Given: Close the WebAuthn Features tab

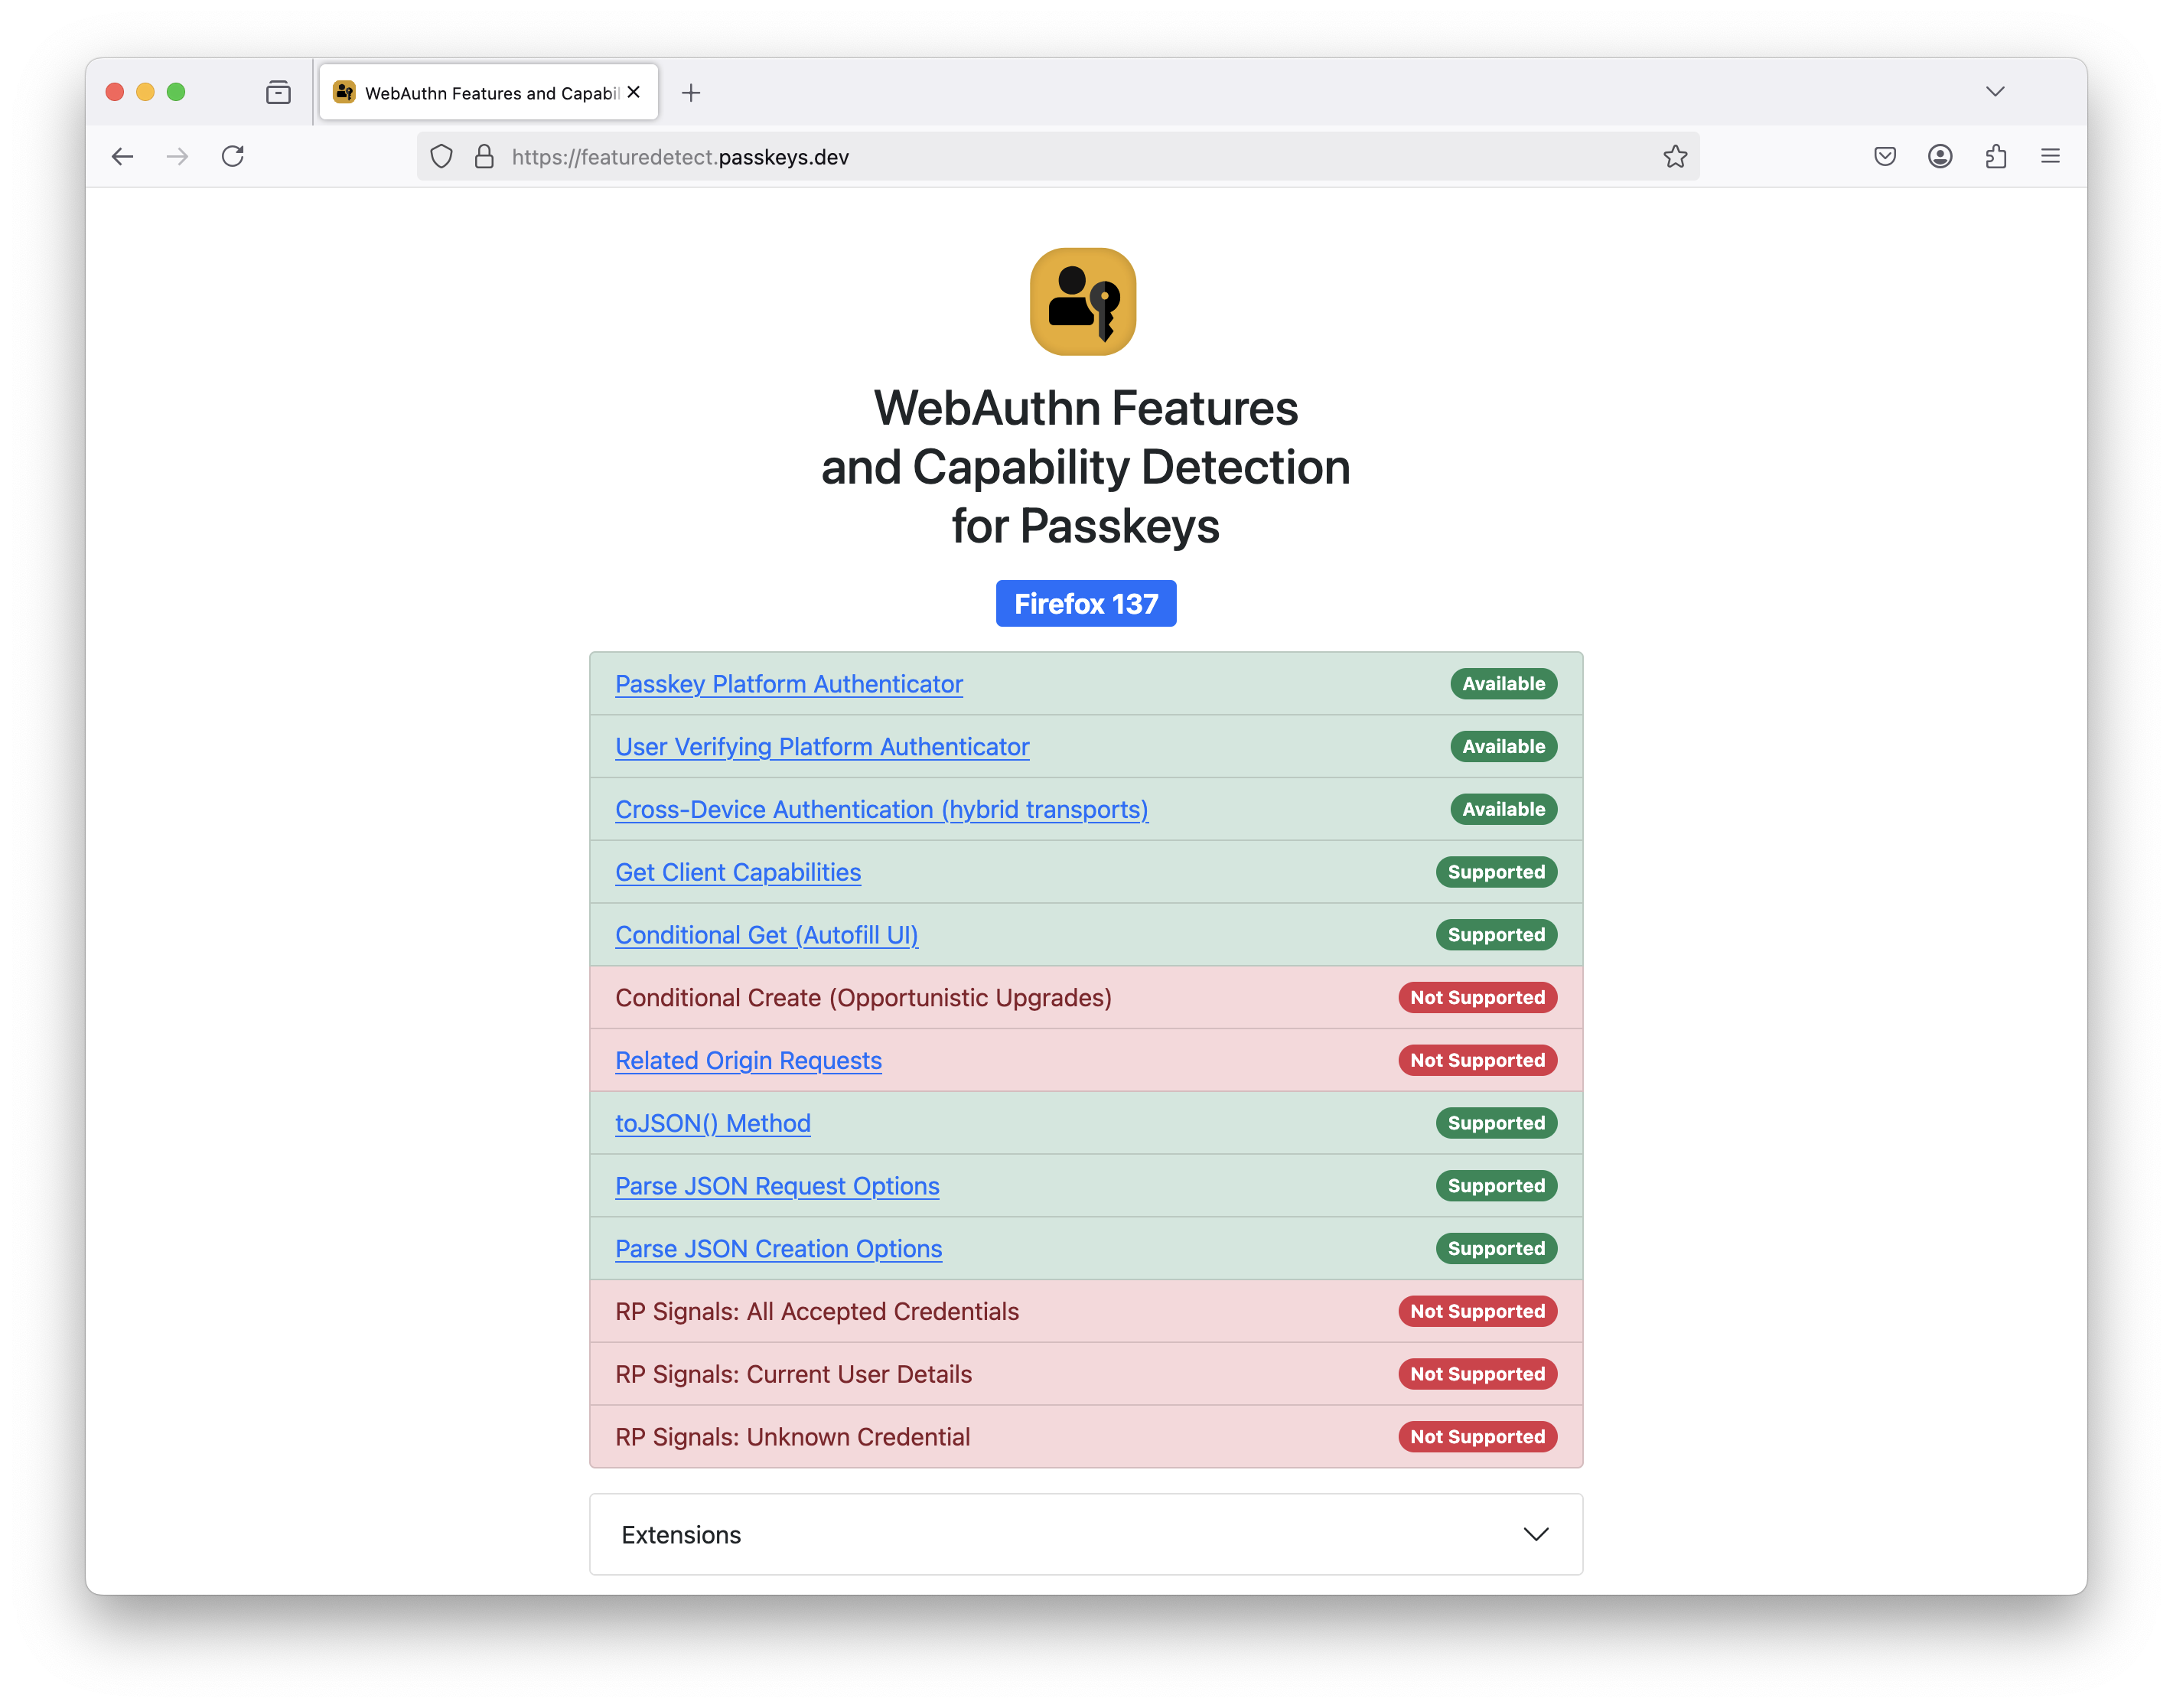Looking at the screenshot, I should coord(634,92).
